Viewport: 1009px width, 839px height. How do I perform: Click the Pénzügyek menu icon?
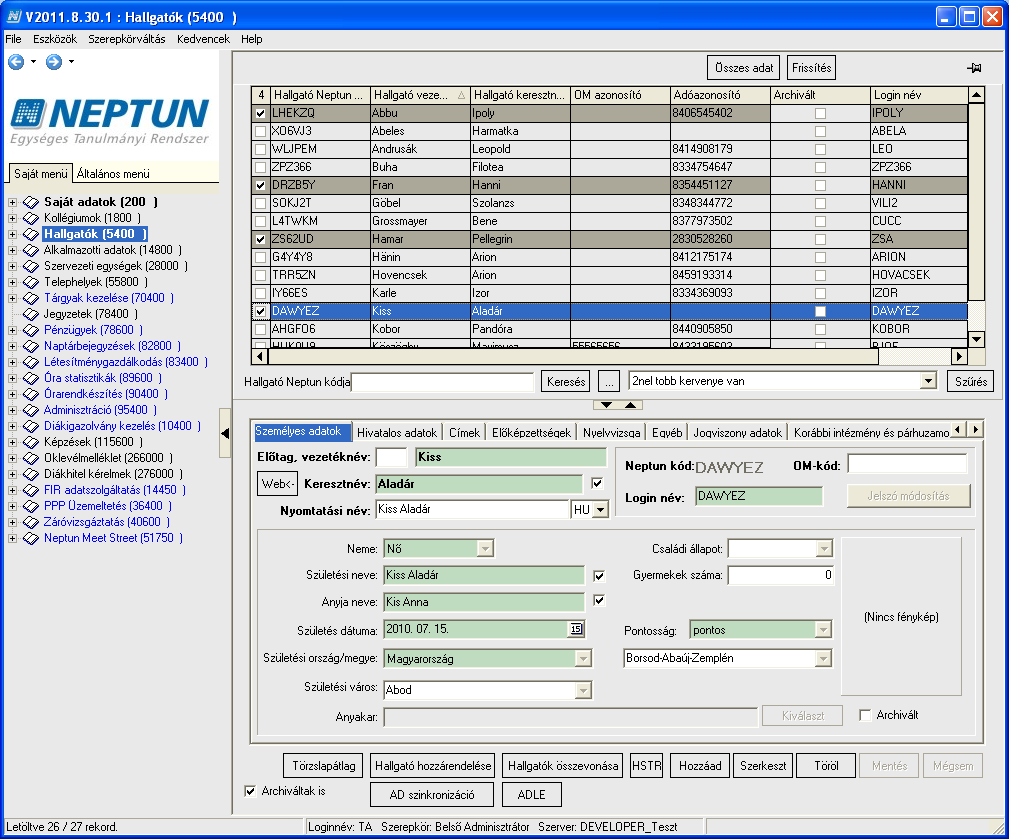[31, 330]
